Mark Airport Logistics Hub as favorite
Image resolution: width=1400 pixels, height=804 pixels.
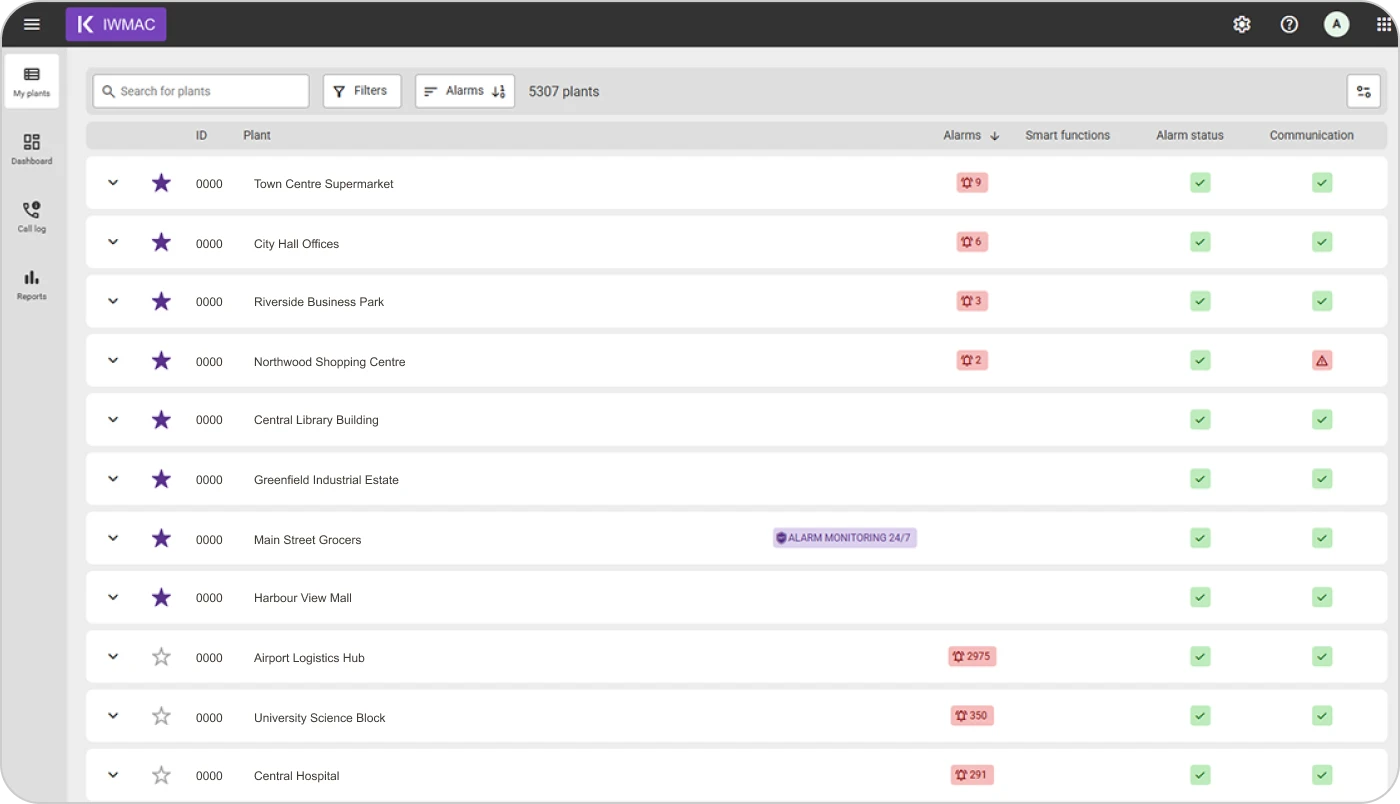[161, 657]
